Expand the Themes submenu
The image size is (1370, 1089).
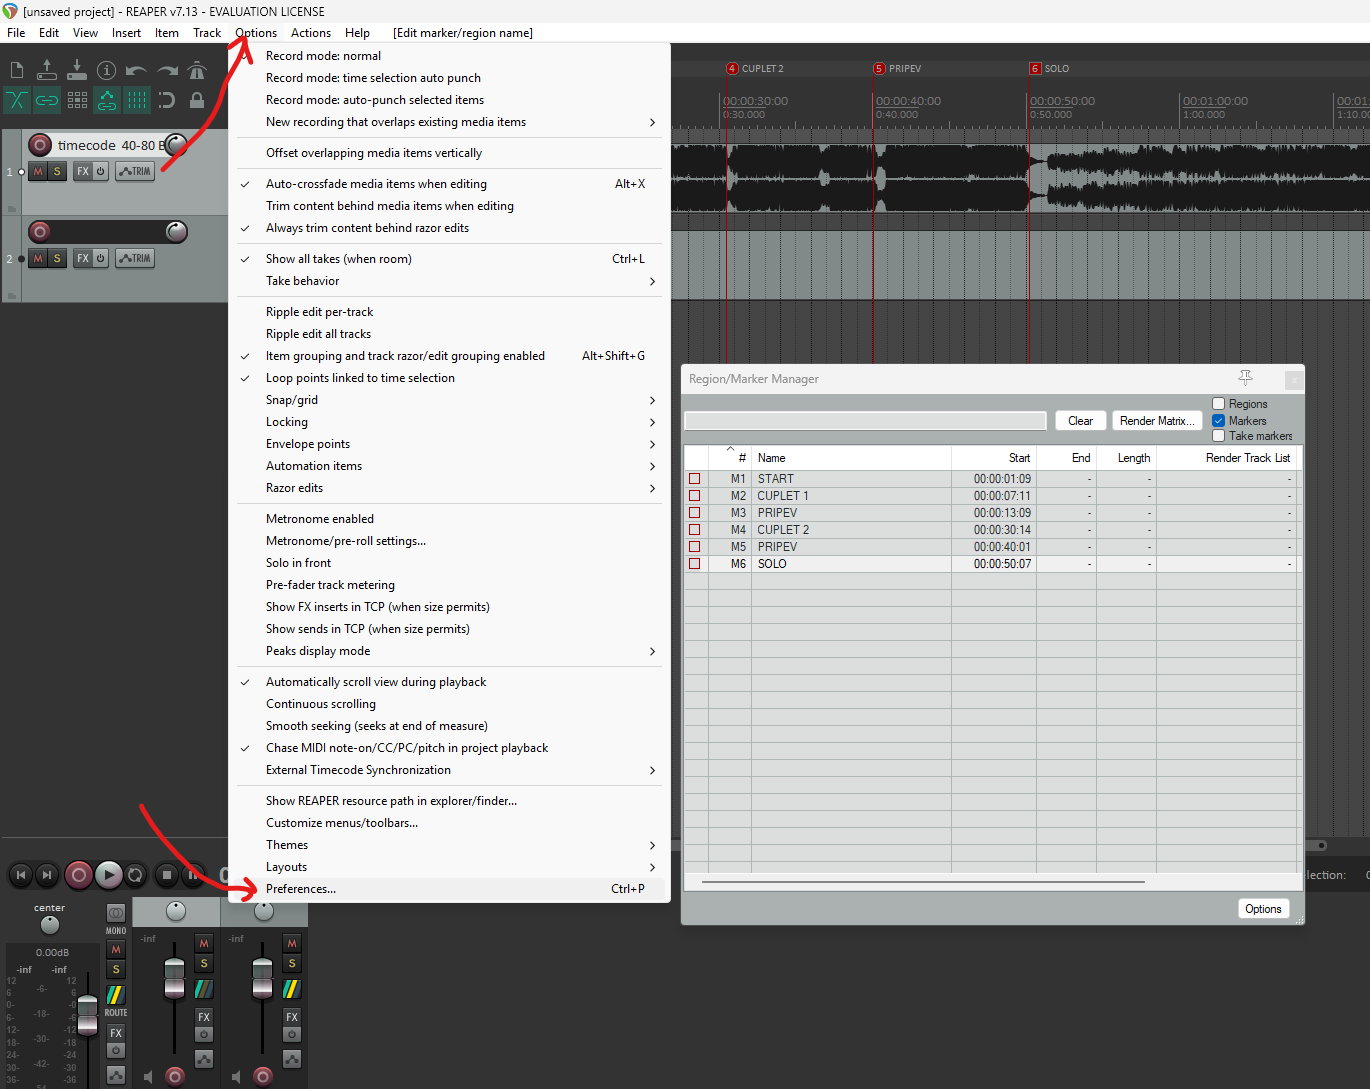tap(449, 845)
